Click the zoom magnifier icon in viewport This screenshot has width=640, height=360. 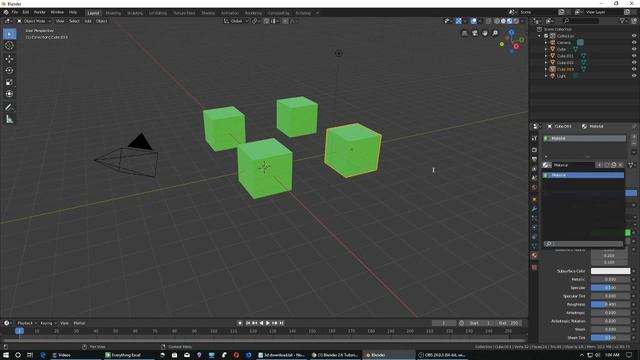pos(495,33)
